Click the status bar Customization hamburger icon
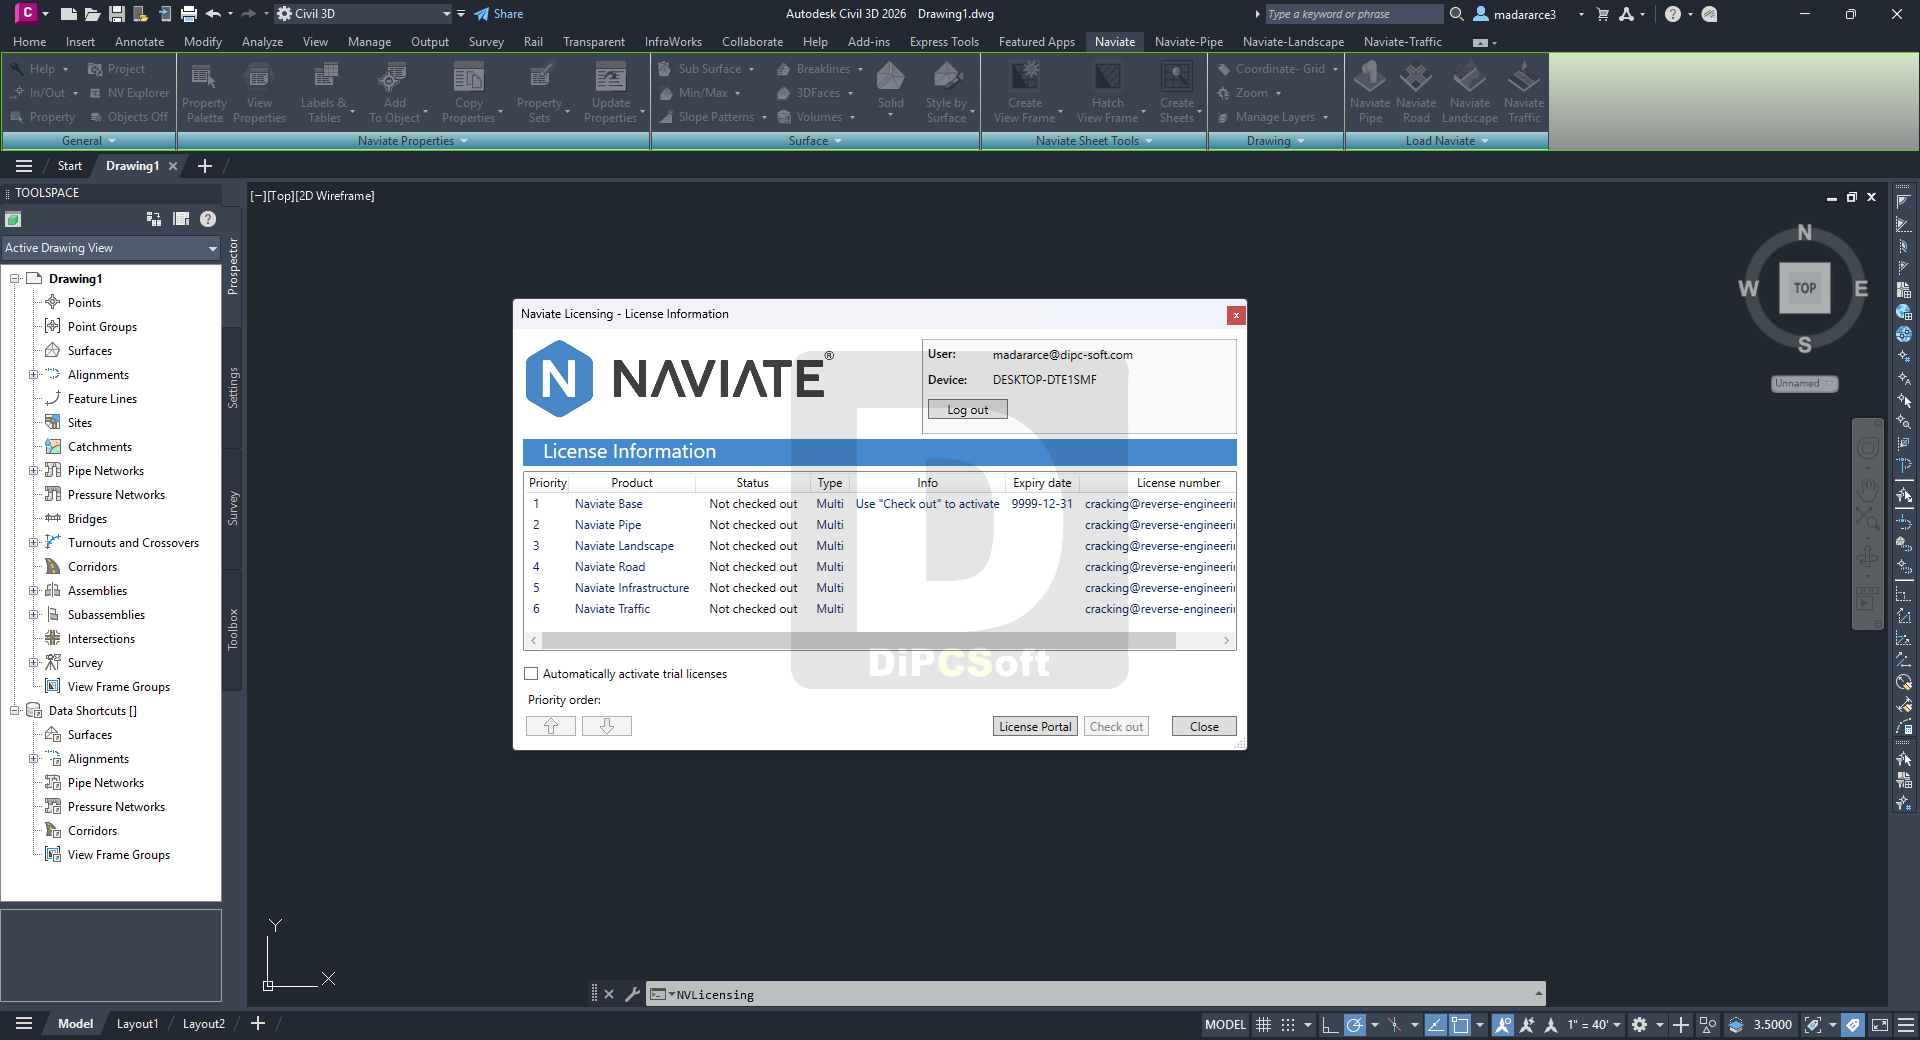Viewport: 1920px width, 1040px height. [1906, 1024]
